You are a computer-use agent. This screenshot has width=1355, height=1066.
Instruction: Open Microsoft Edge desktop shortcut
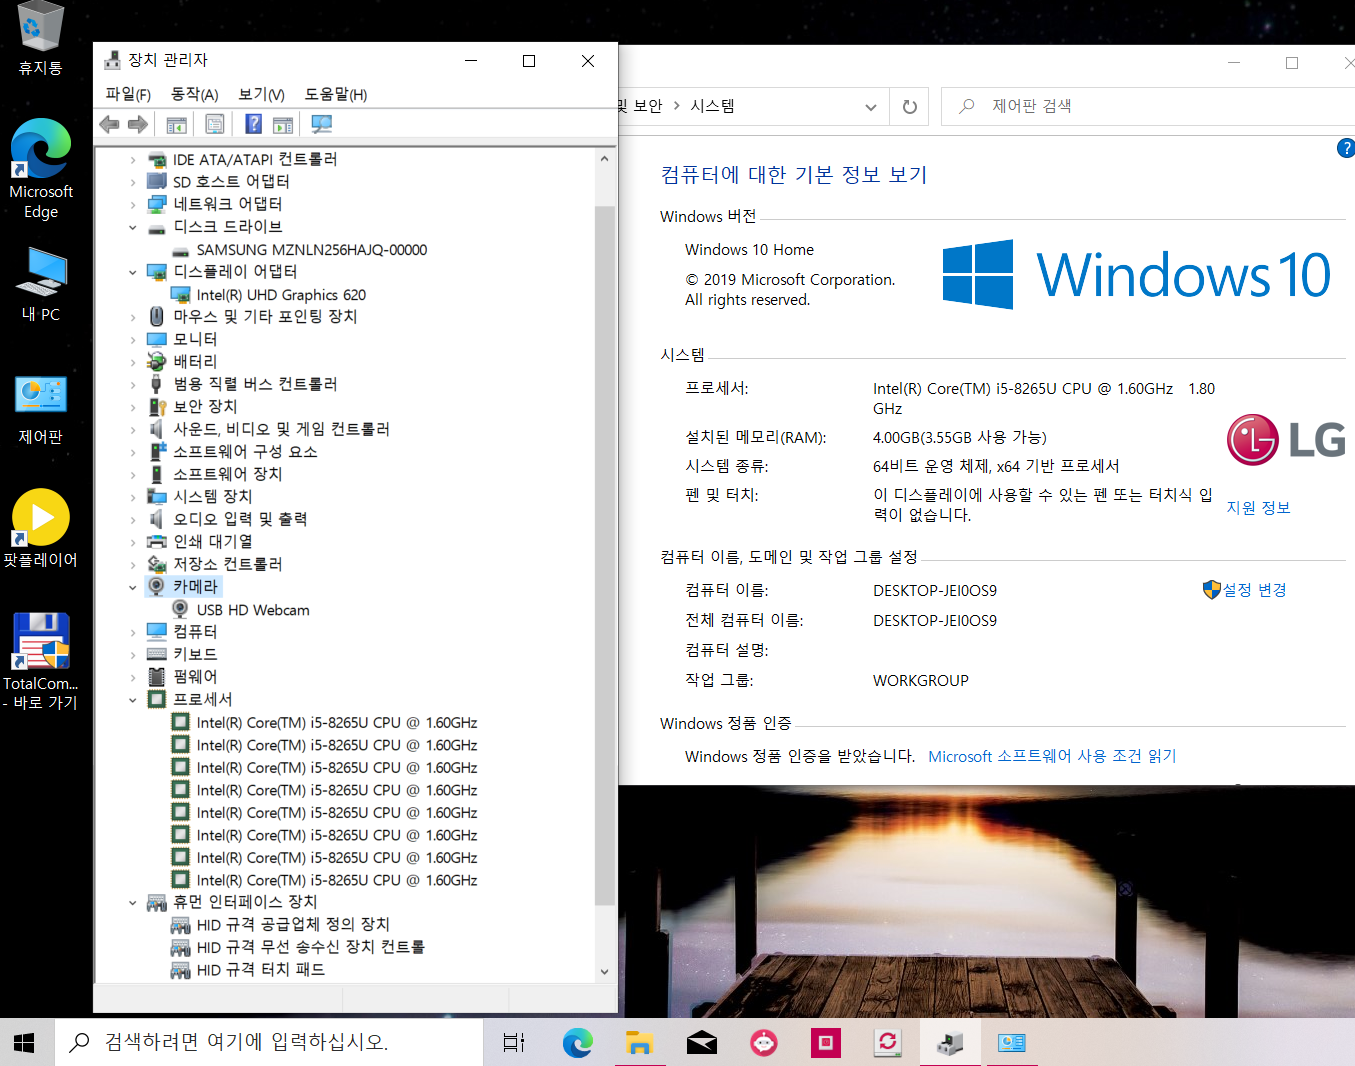point(41,168)
